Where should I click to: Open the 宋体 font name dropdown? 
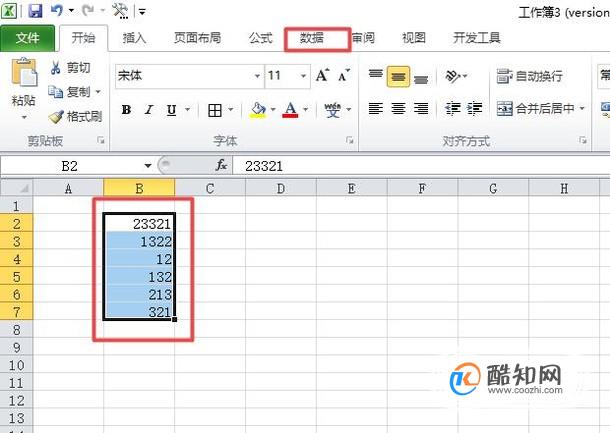257,76
